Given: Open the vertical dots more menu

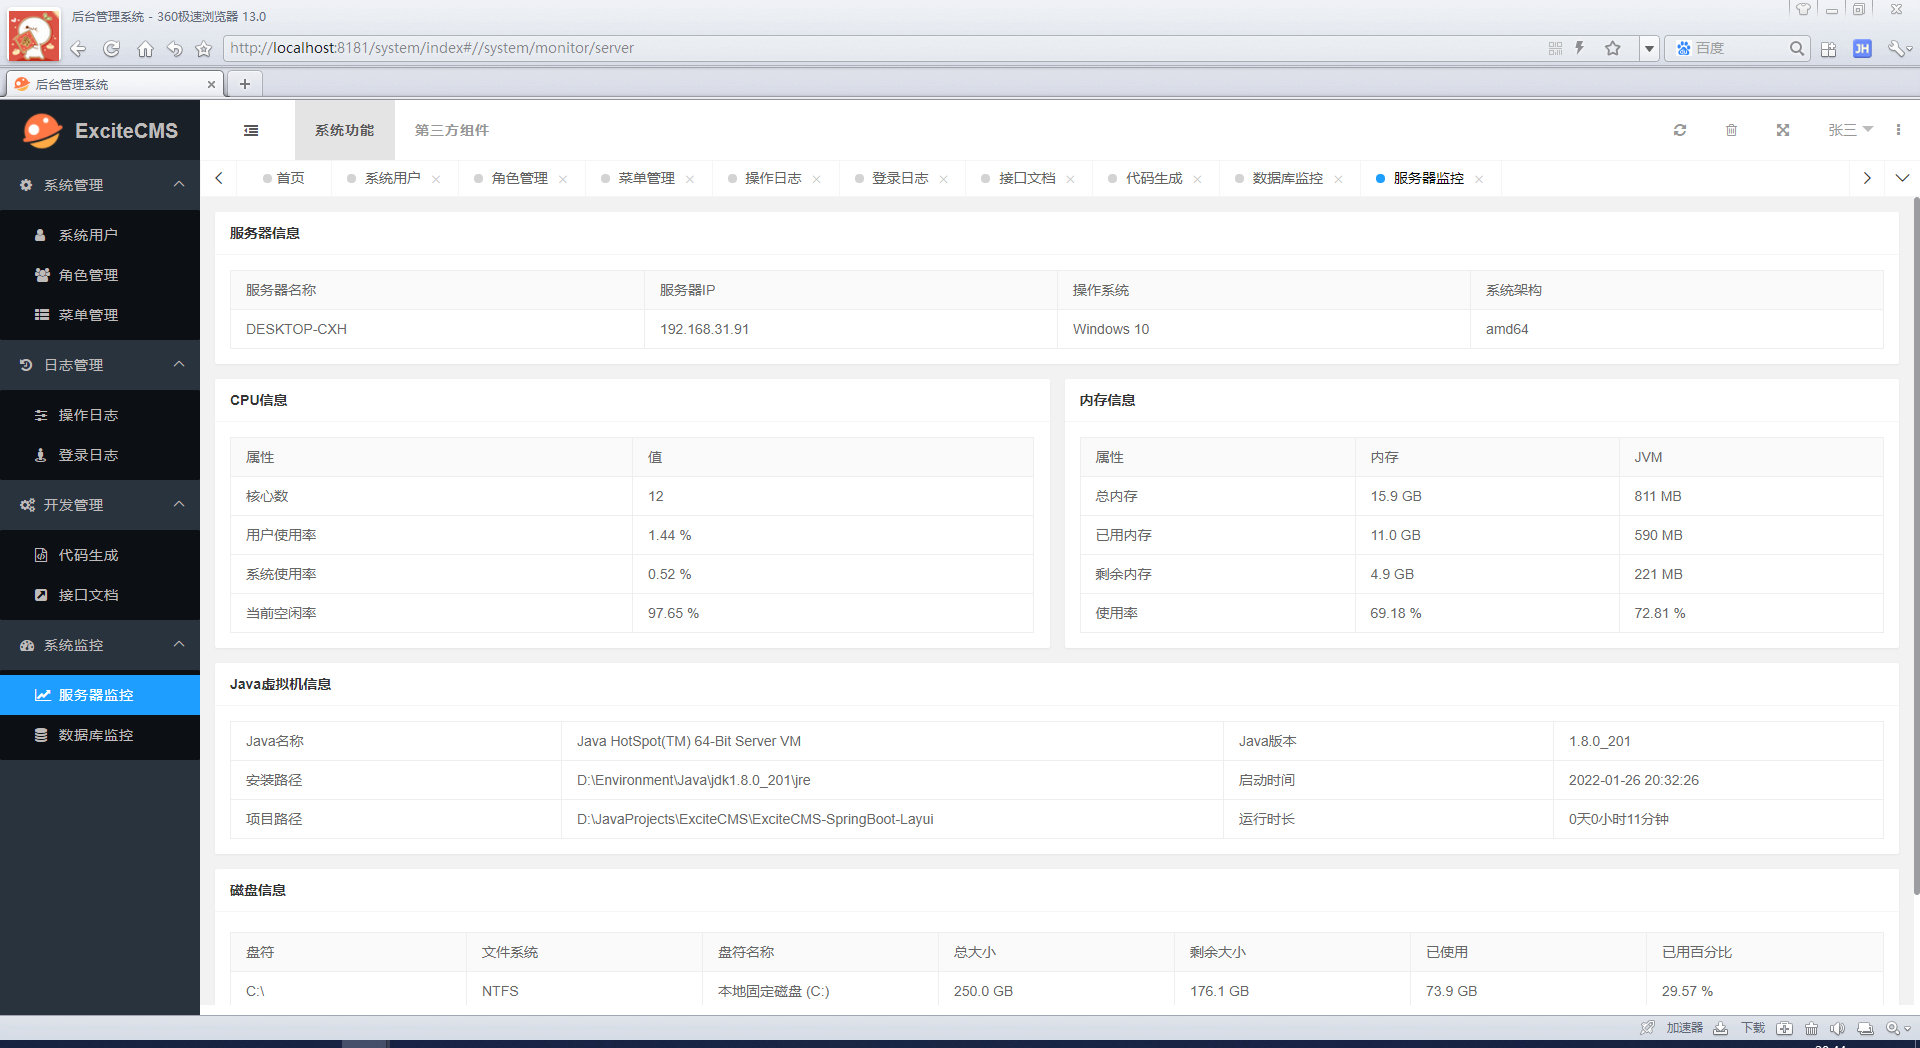Looking at the screenshot, I should (1900, 130).
